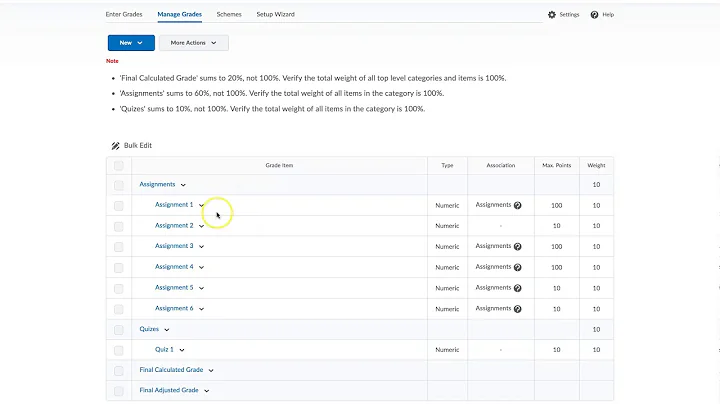Open Final Adjusted Grade context chevron
The image size is (720, 404).
pos(207,391)
